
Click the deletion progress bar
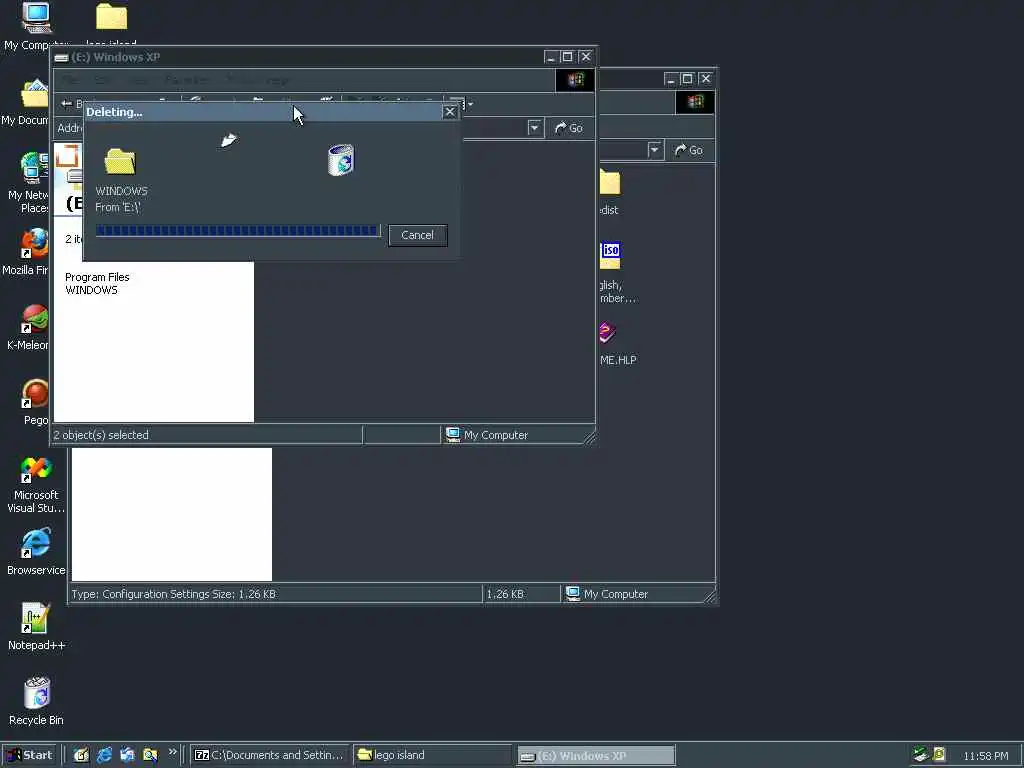point(238,231)
